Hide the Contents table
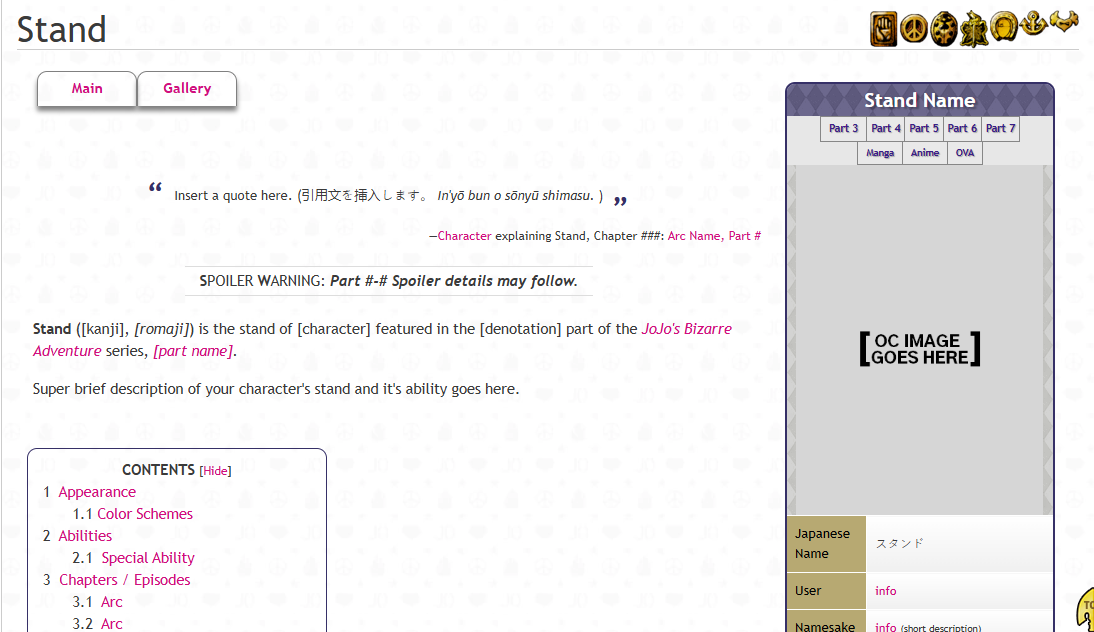1094x632 pixels. [215, 471]
